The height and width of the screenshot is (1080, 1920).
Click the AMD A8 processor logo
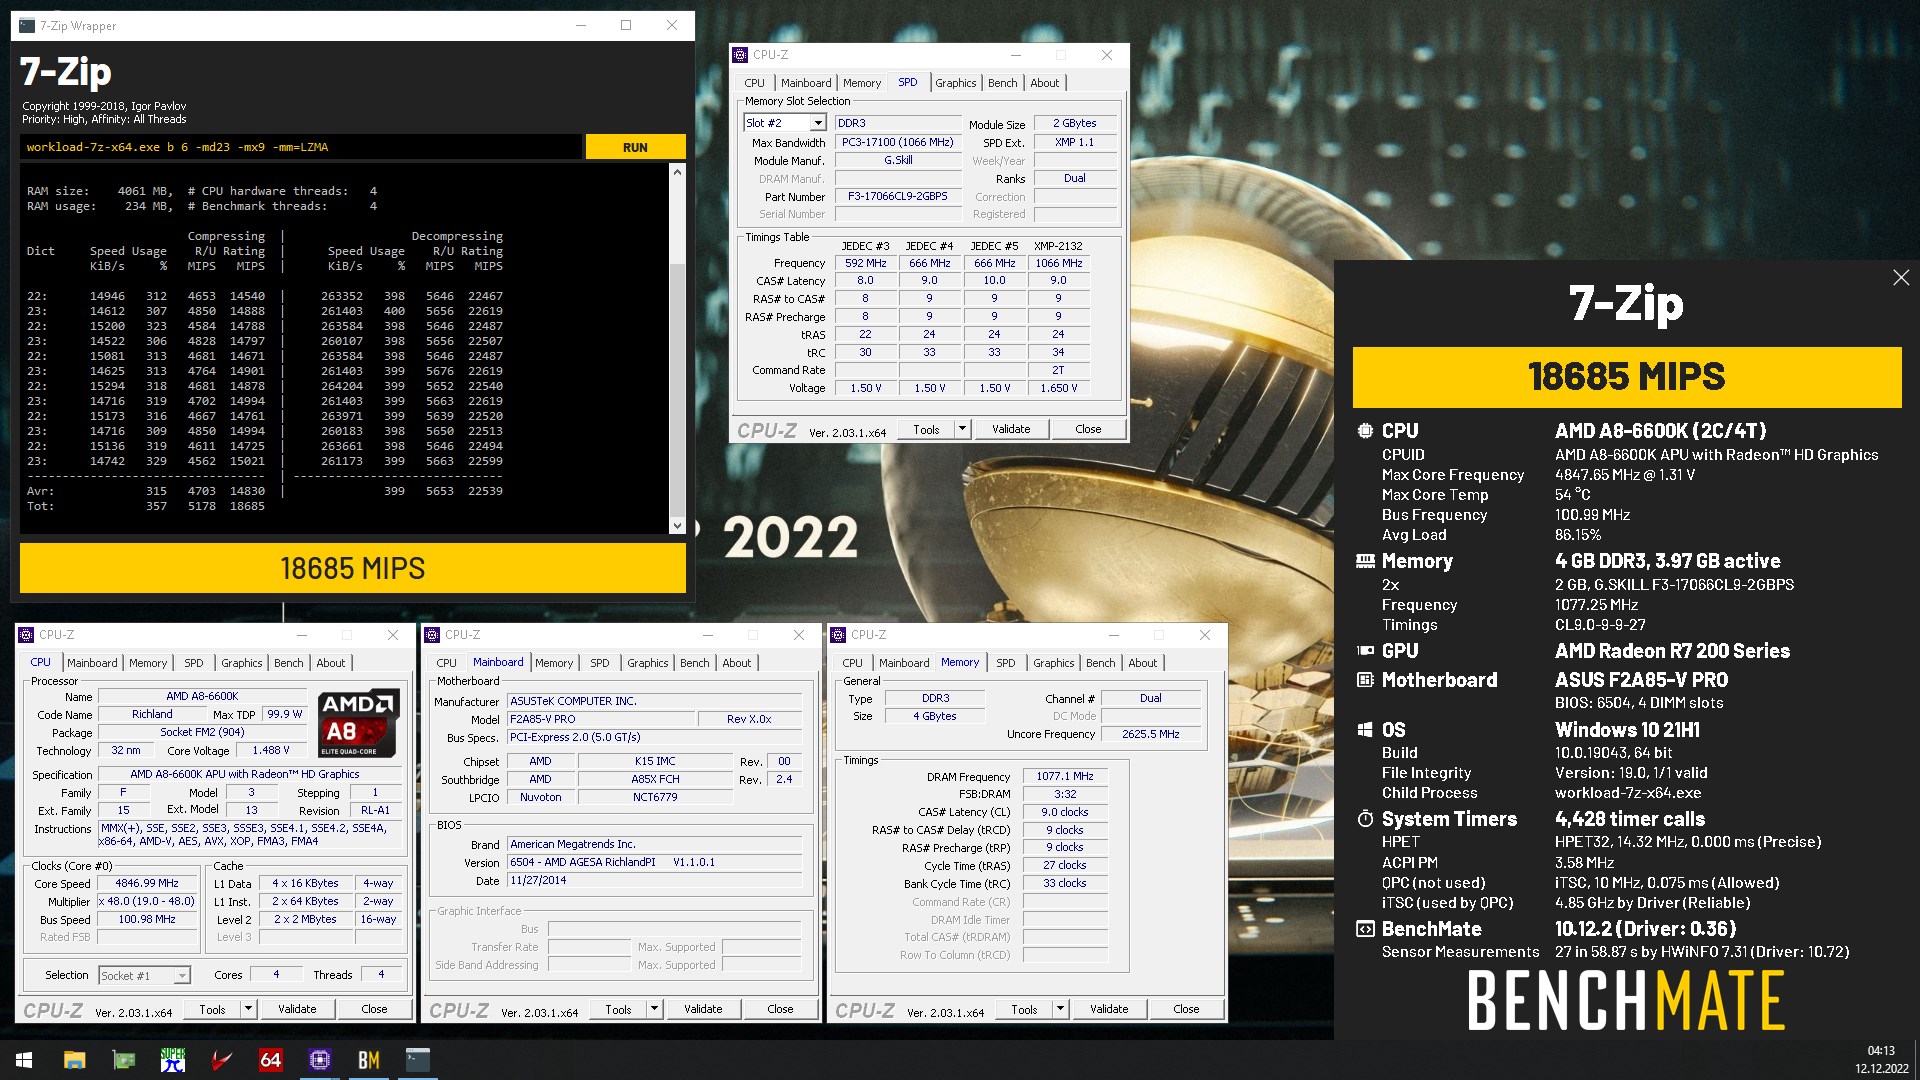pos(359,723)
